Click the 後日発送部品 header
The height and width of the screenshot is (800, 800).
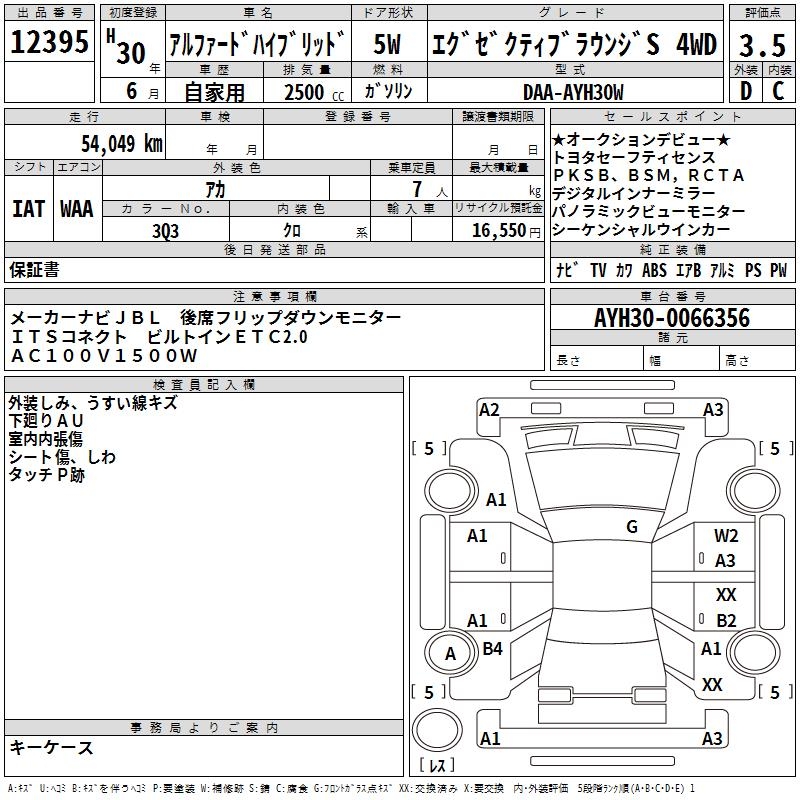coord(274,249)
